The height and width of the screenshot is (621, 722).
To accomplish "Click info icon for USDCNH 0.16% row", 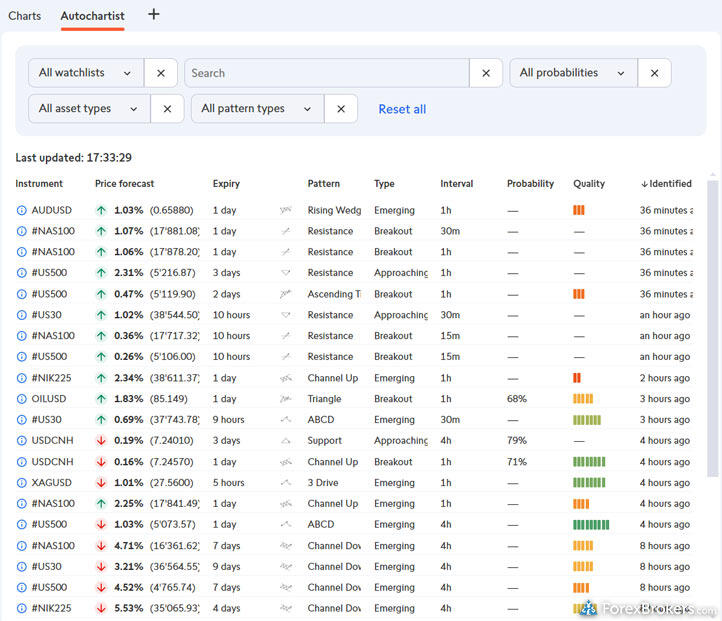I will (x=21, y=462).
